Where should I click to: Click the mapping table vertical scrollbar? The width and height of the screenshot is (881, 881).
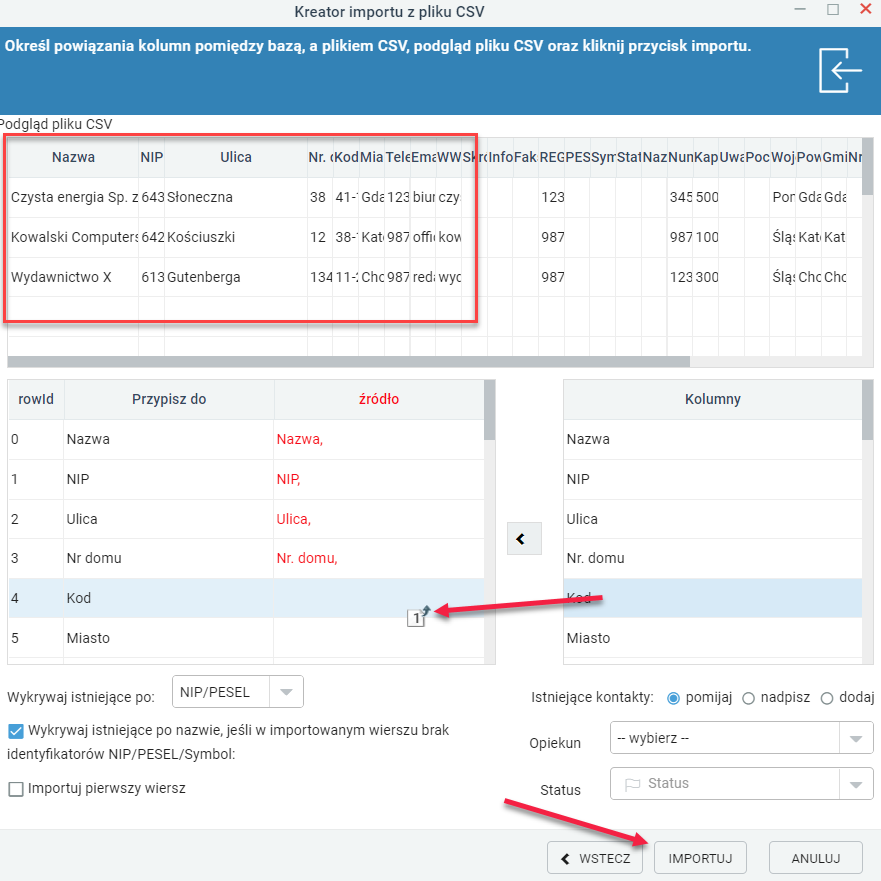pos(489,410)
